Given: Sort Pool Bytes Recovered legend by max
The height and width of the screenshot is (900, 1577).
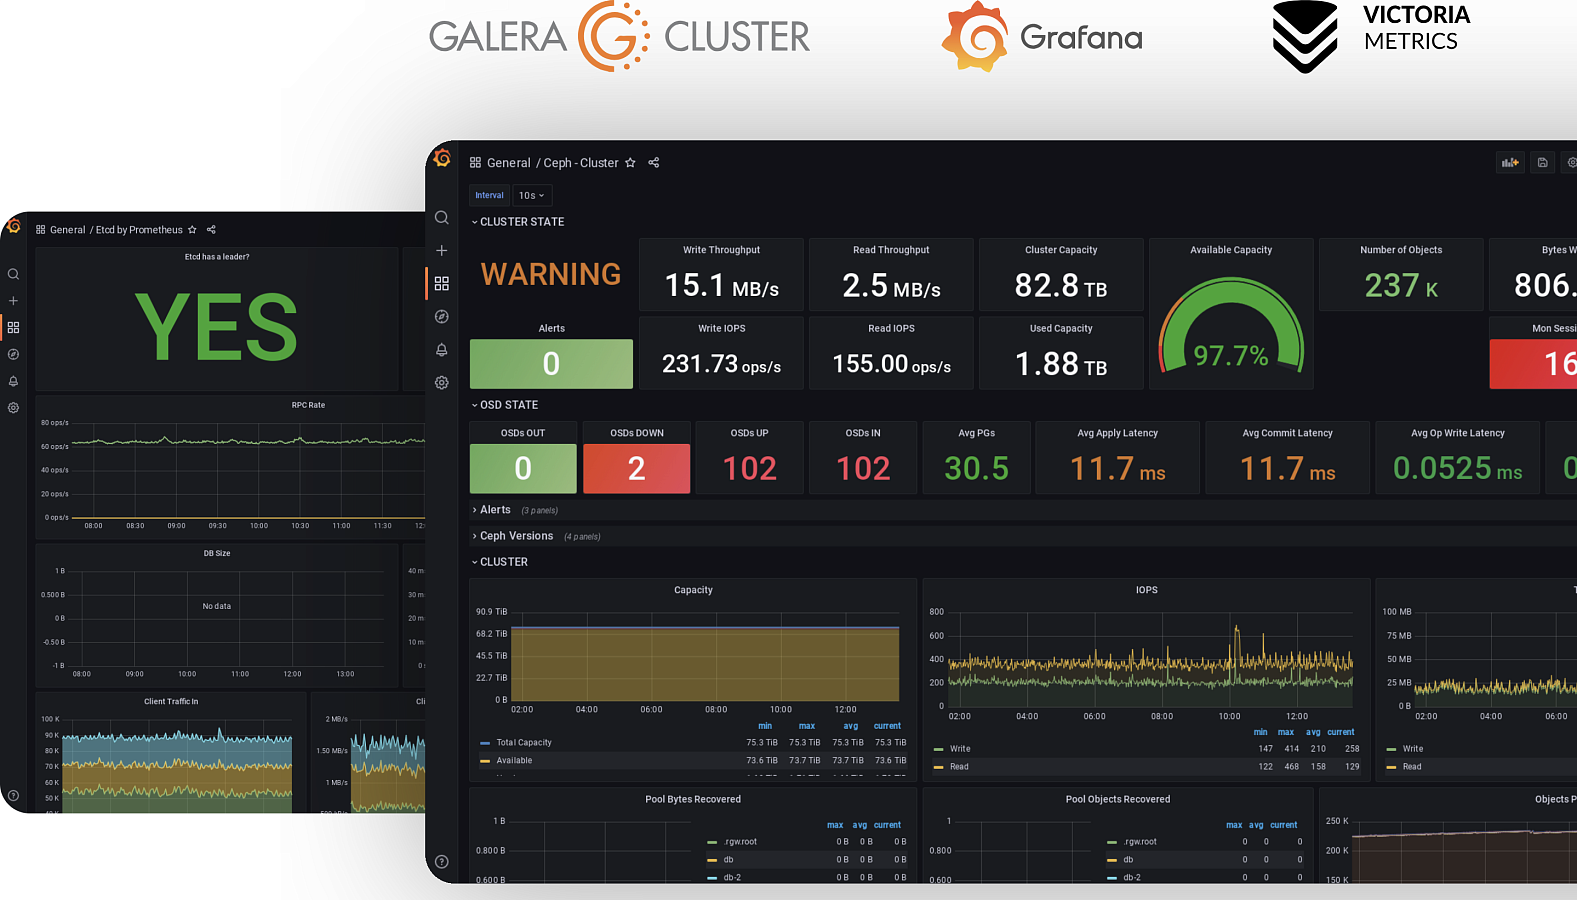Looking at the screenshot, I should (835, 825).
